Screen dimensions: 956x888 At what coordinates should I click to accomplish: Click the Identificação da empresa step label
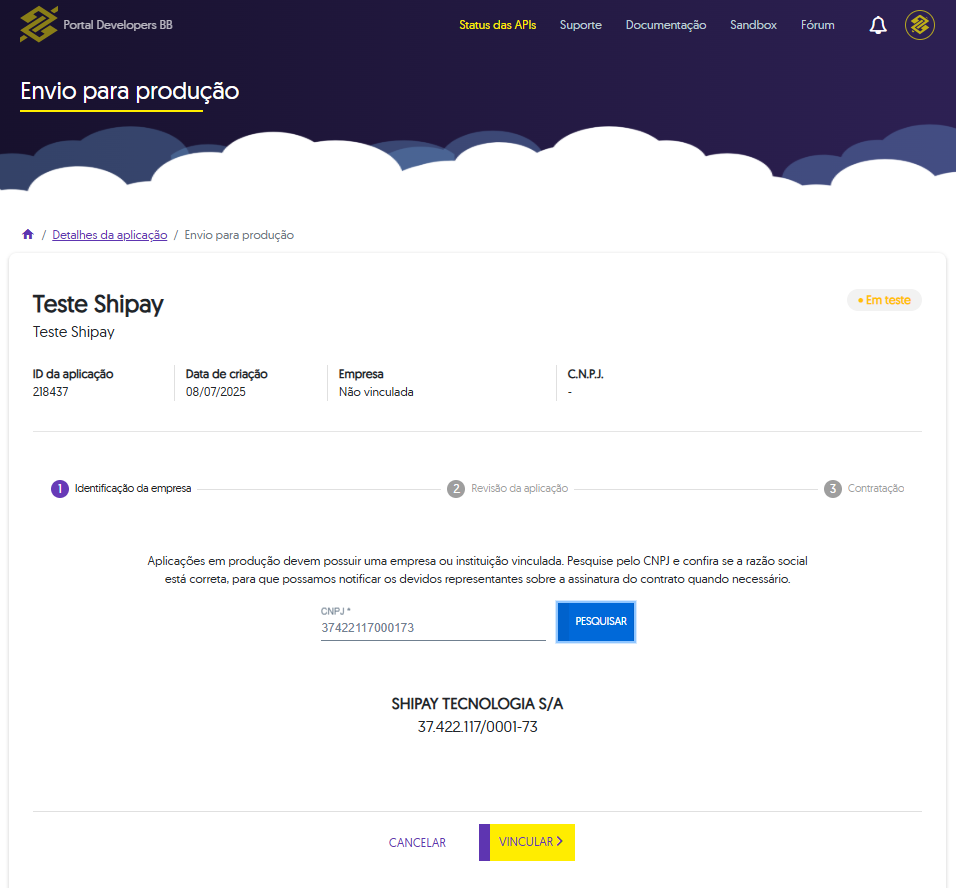[x=133, y=489]
